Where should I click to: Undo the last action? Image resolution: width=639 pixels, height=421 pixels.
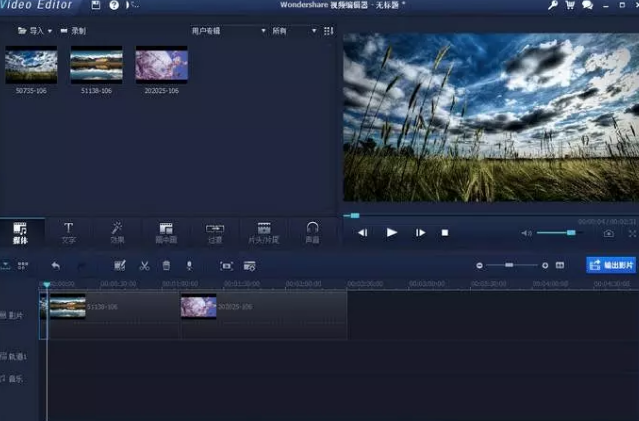pyautogui.click(x=56, y=266)
